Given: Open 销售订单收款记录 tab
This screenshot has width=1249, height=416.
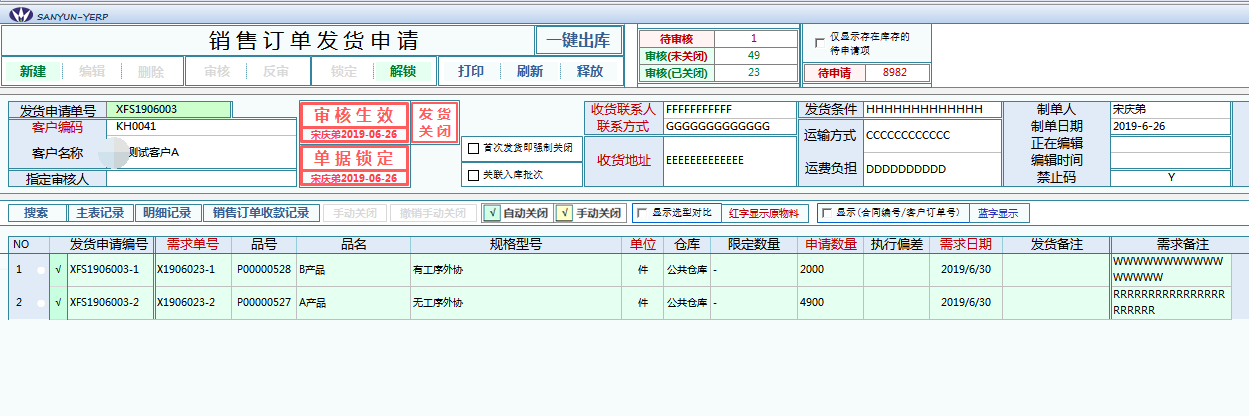Looking at the screenshot, I should [261, 213].
